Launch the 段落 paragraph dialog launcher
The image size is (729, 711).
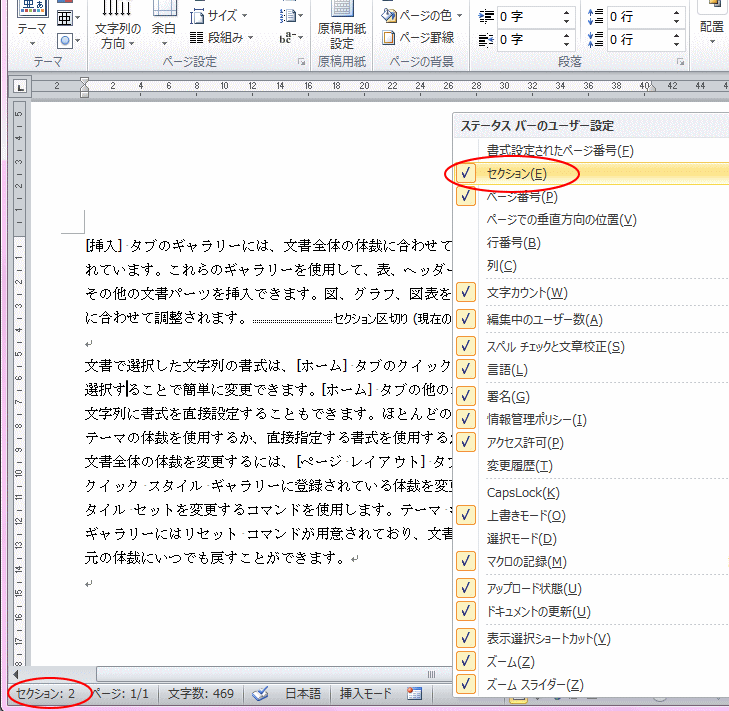(681, 62)
